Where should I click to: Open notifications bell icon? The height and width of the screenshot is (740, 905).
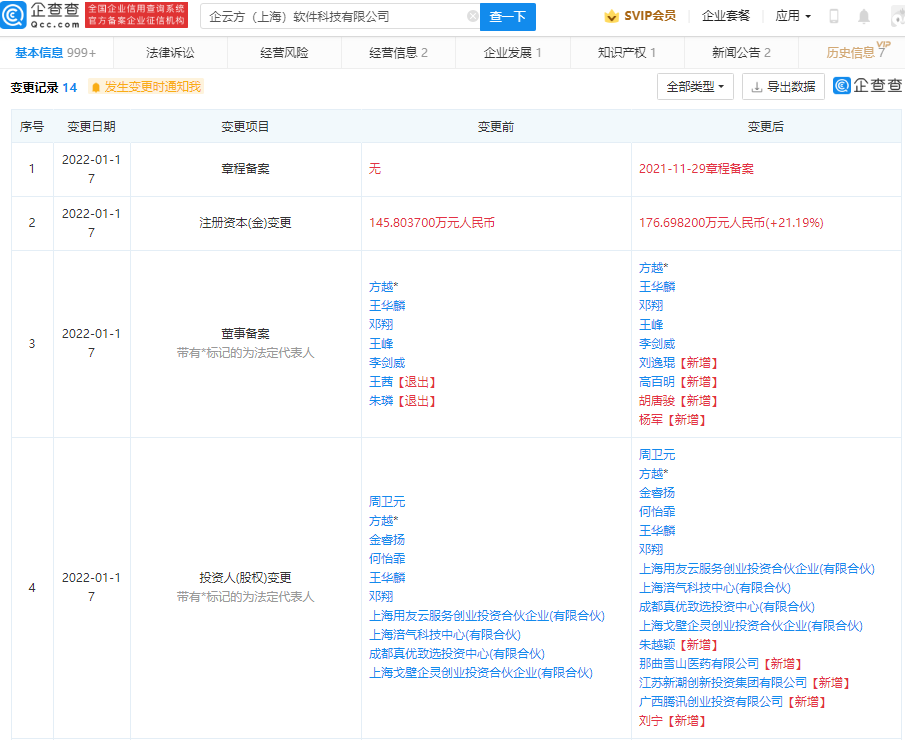coord(863,16)
